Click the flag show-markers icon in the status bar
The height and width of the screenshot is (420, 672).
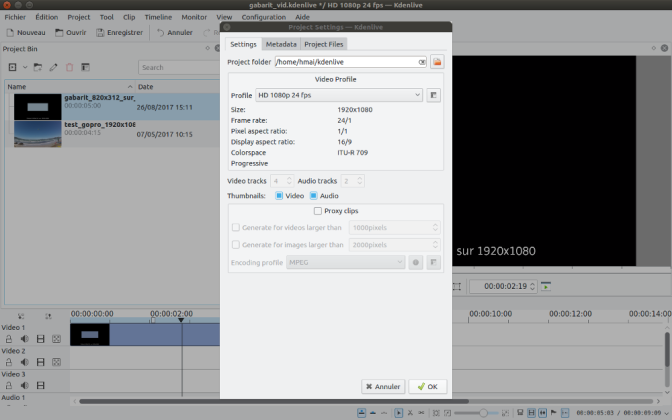coord(553,413)
